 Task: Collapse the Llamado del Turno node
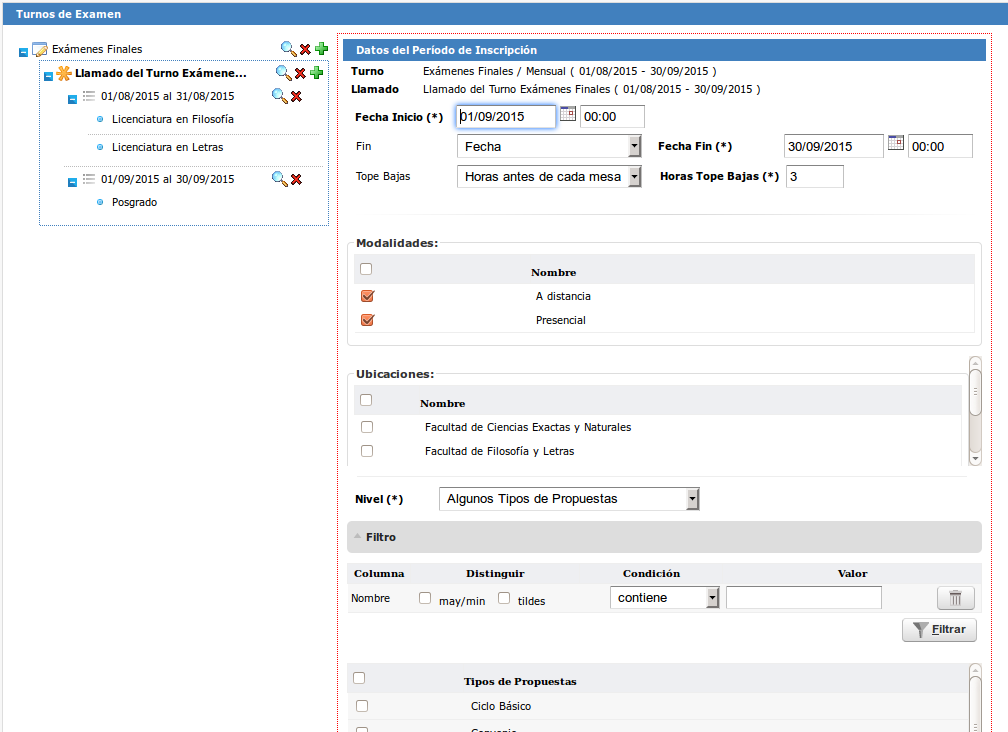coord(48,76)
